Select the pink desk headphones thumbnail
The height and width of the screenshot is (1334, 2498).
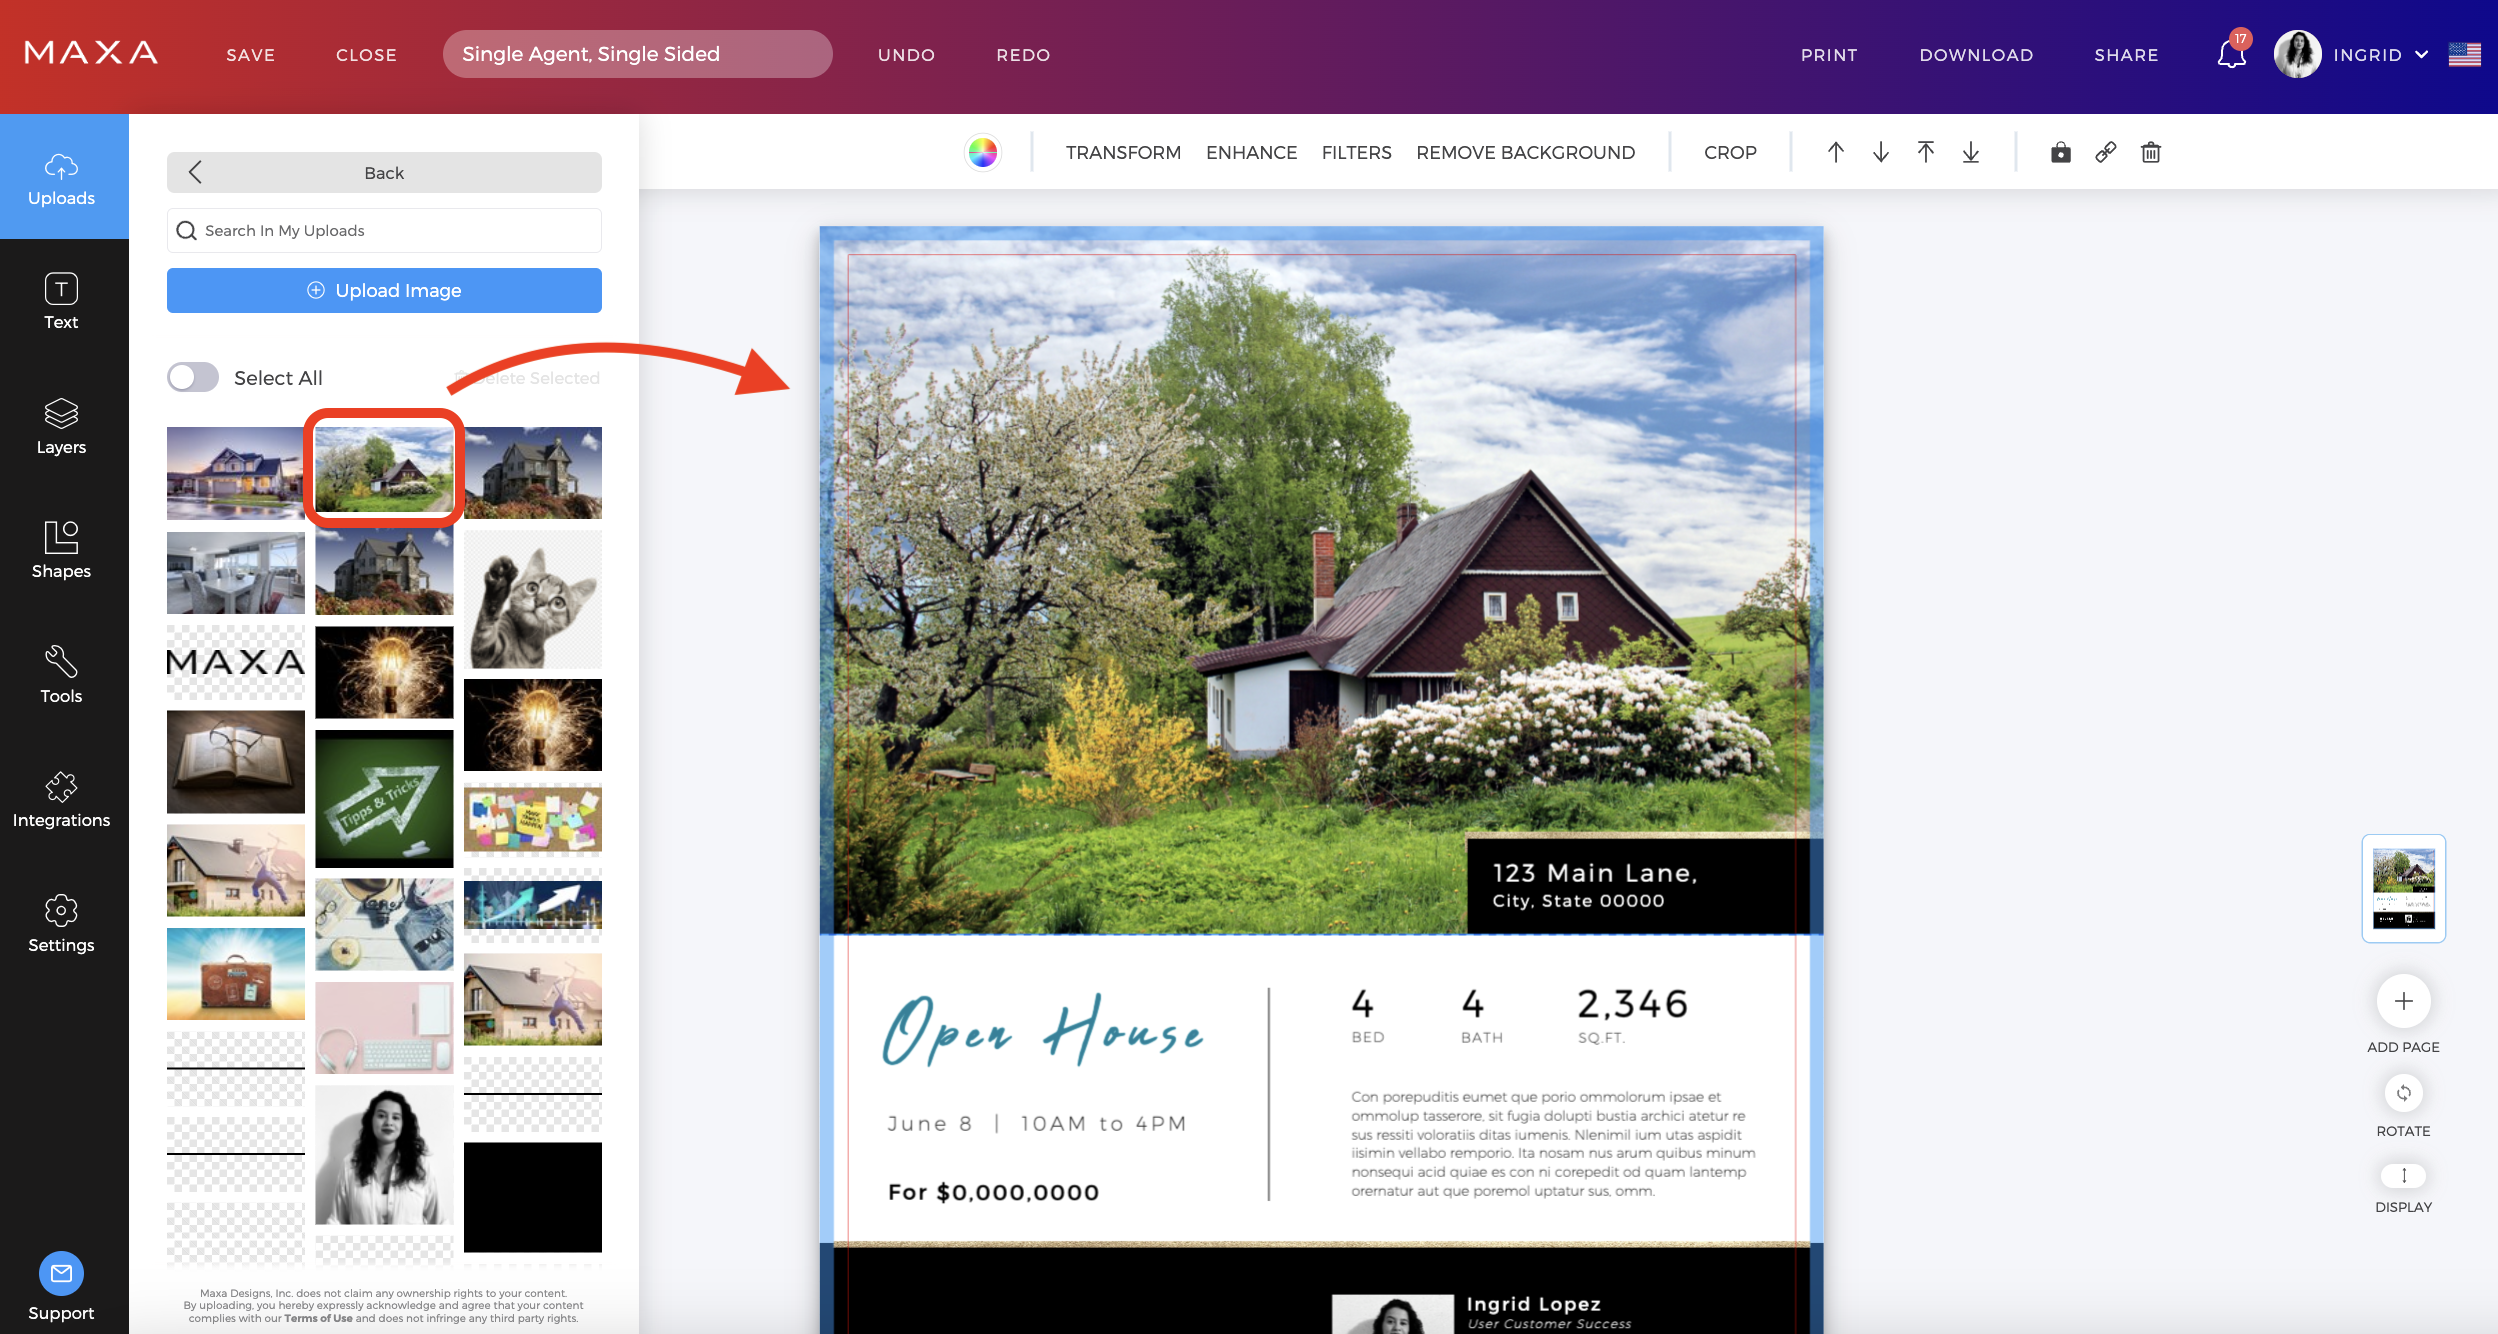pos(384,1027)
